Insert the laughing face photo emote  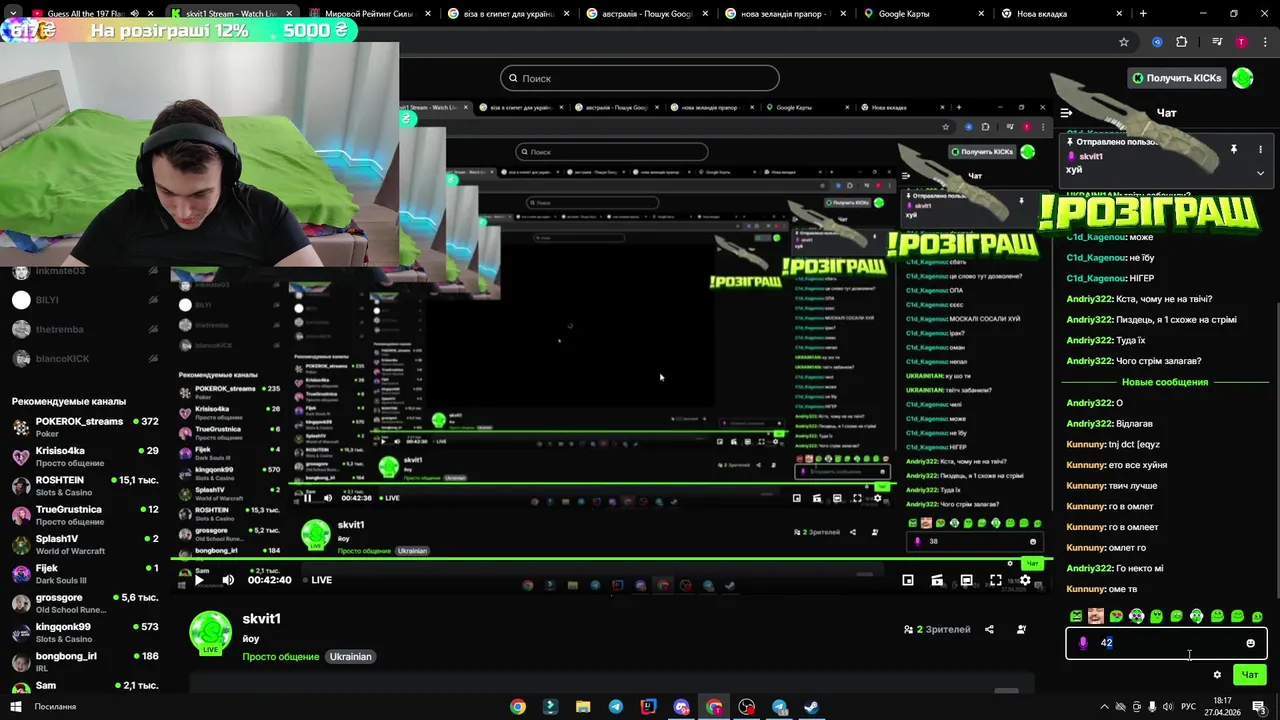[x=1096, y=616]
